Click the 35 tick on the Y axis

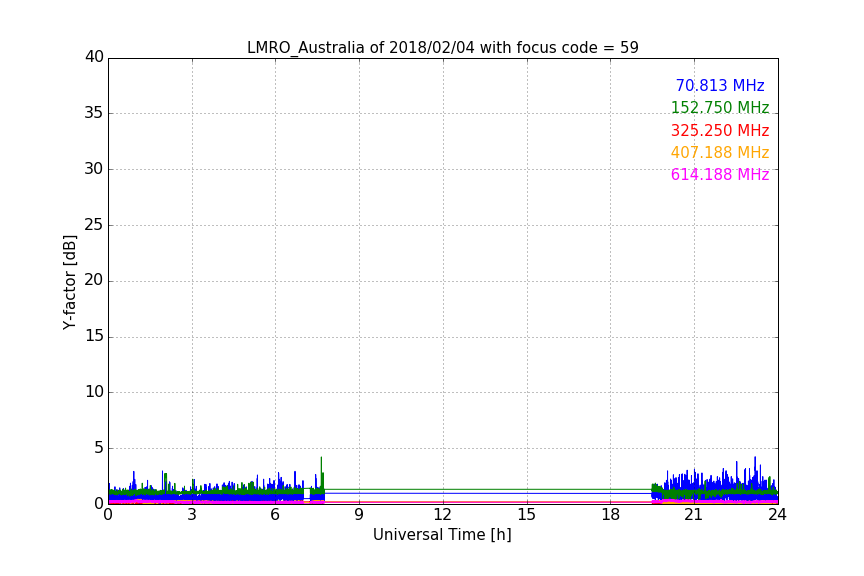pos(94,113)
